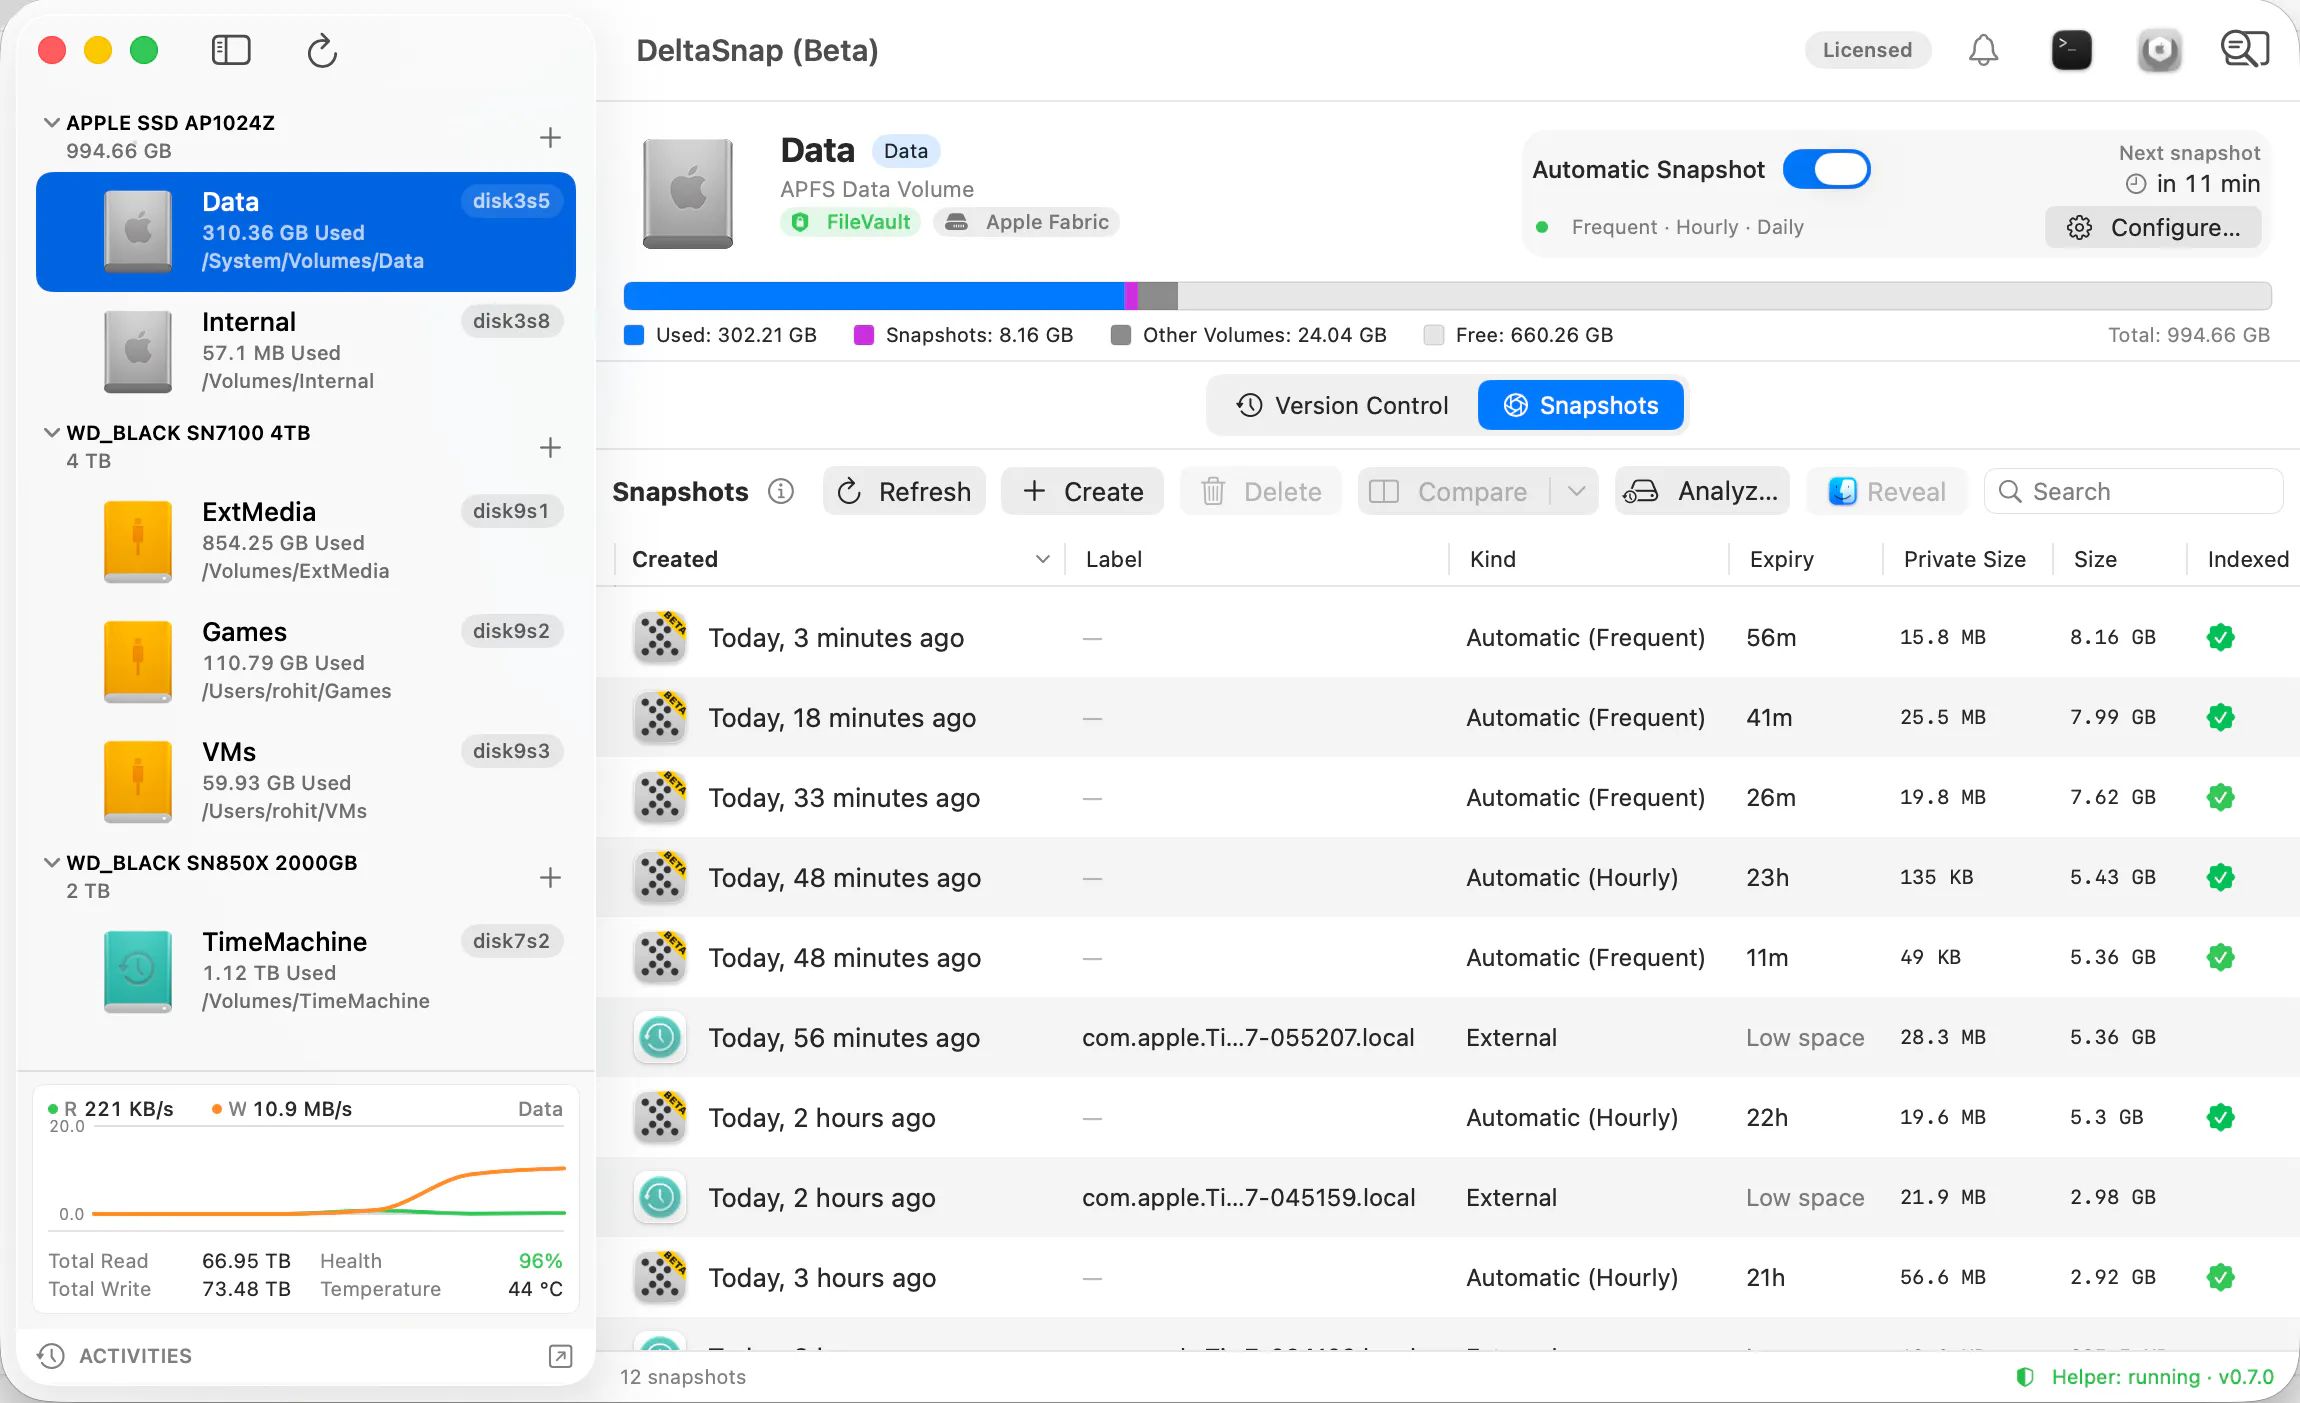Image resolution: width=2300 pixels, height=1403 pixels.
Task: Switch to the Version Control tab
Action: (1343, 405)
